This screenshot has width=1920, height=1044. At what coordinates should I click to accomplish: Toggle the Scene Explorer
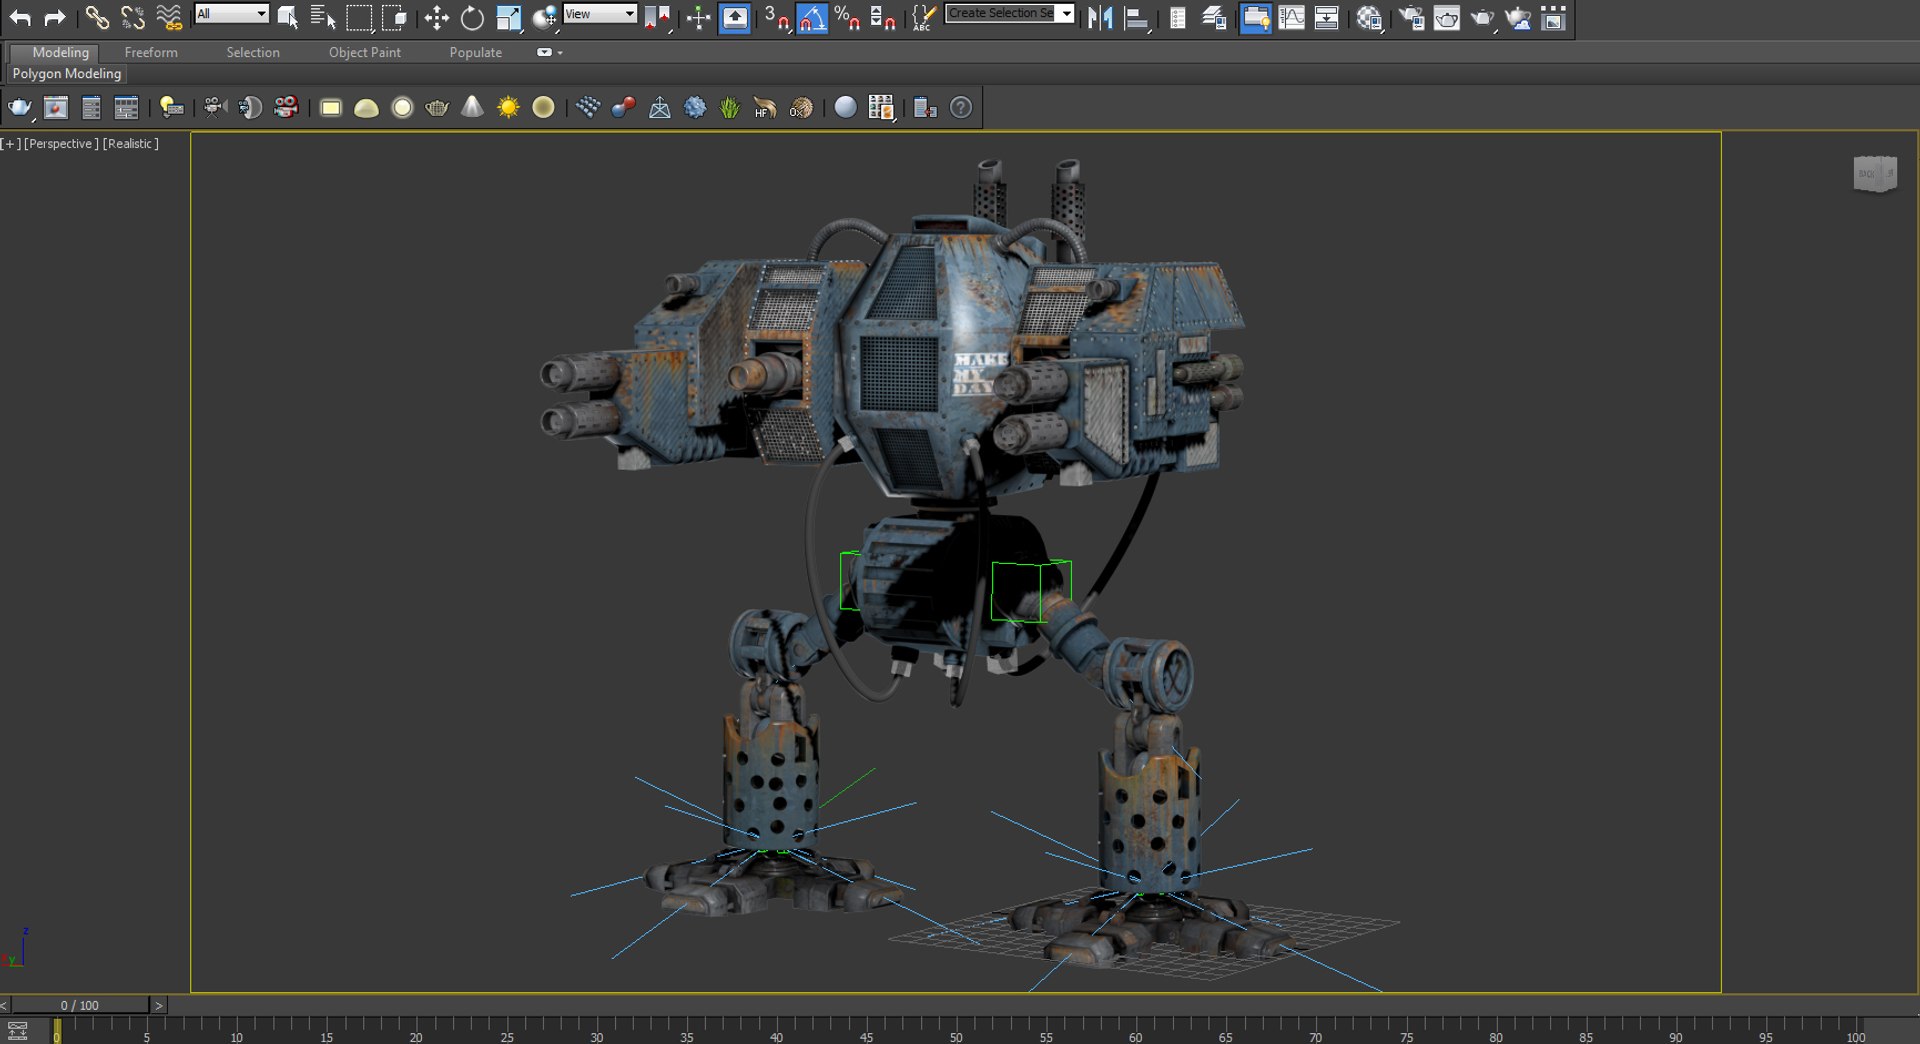(x=1178, y=17)
